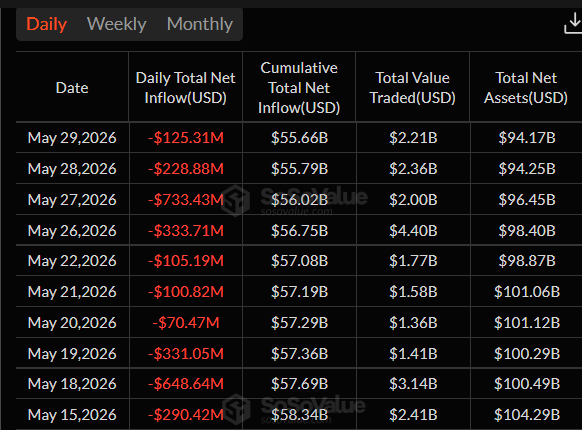Click the $4.40B value traded cell
Screen dimensions: 582x430
pos(413,231)
